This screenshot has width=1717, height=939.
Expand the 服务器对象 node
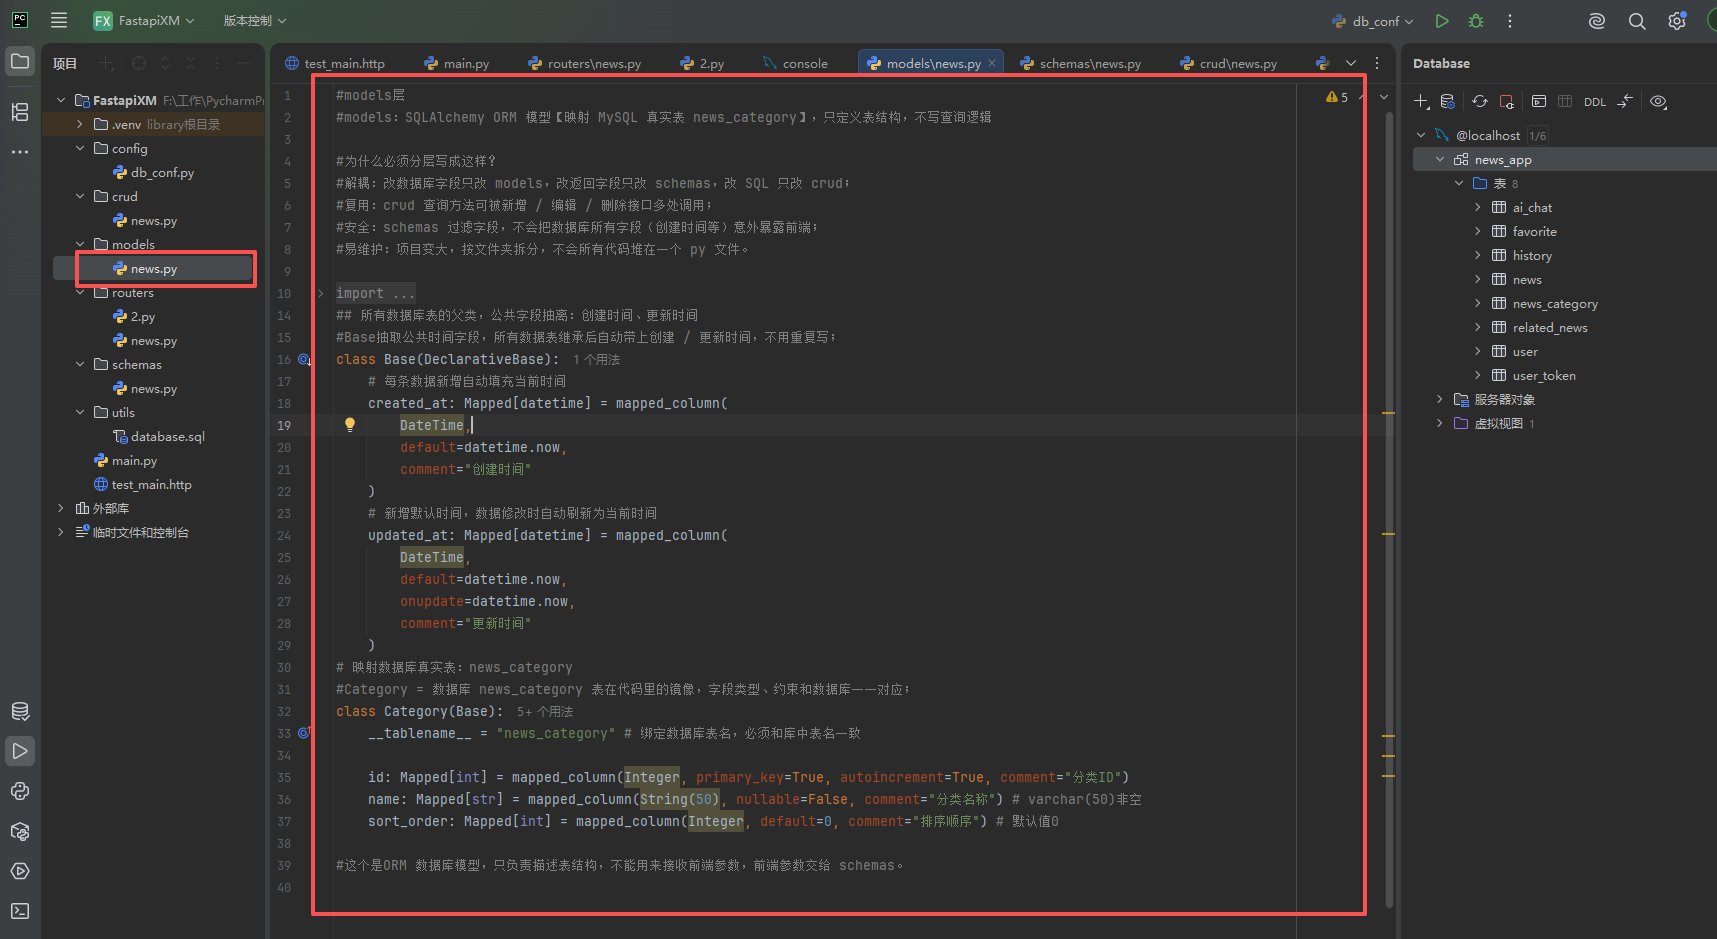click(x=1440, y=399)
